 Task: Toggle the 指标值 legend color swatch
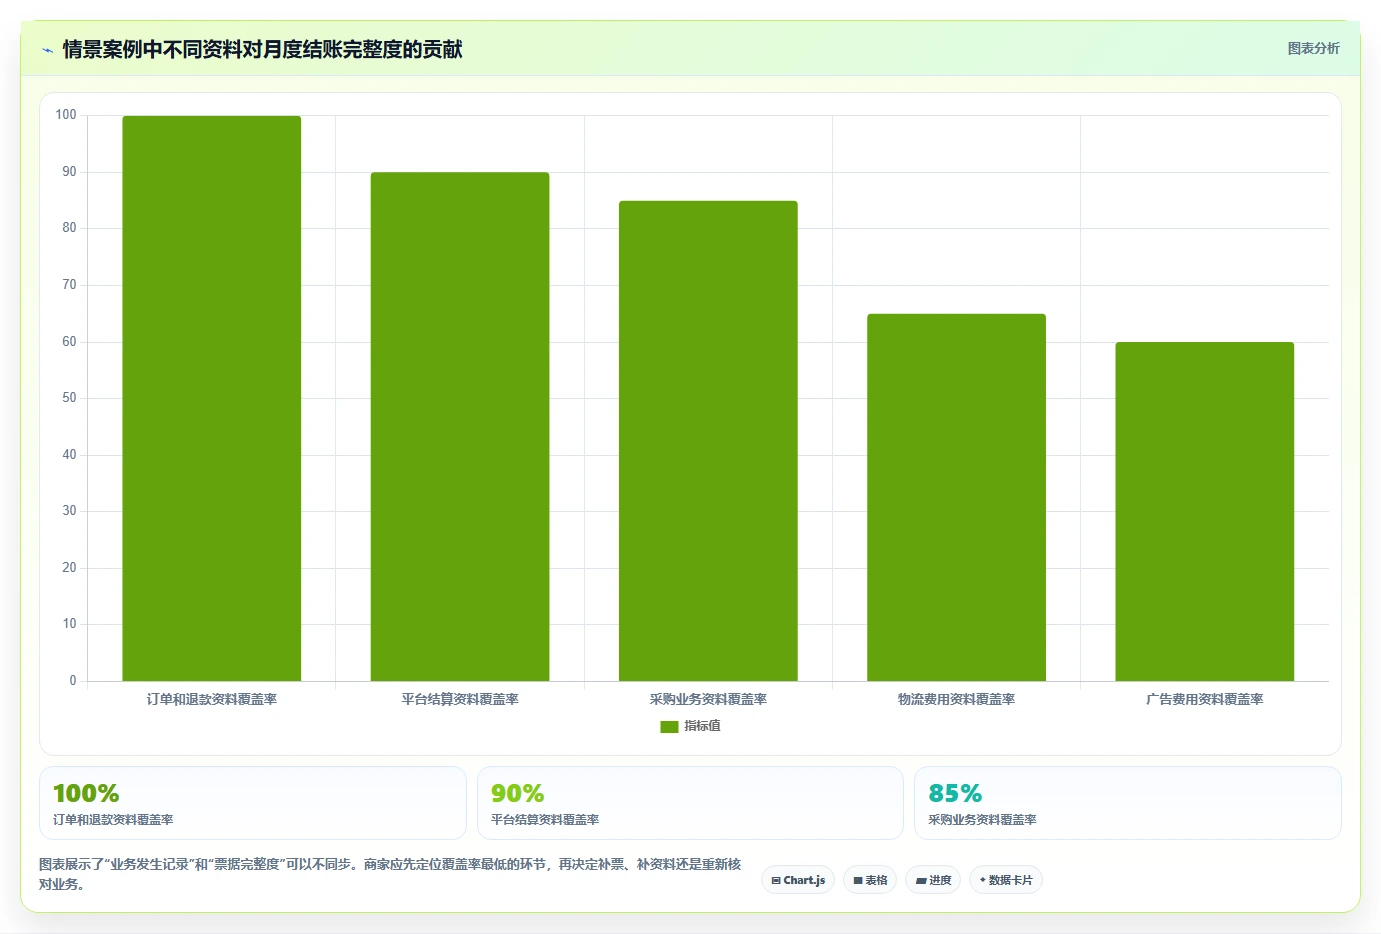tap(669, 727)
